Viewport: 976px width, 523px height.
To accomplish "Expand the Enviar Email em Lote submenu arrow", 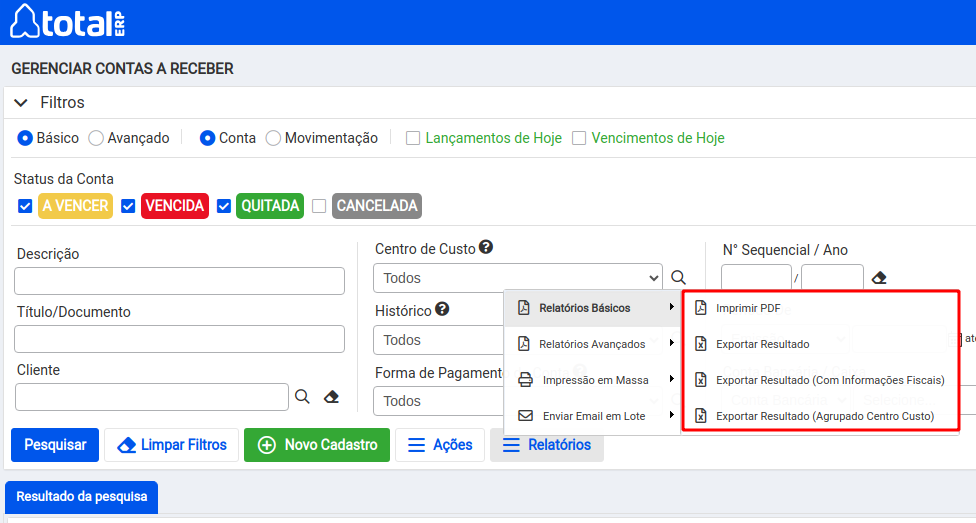I will tap(672, 415).
